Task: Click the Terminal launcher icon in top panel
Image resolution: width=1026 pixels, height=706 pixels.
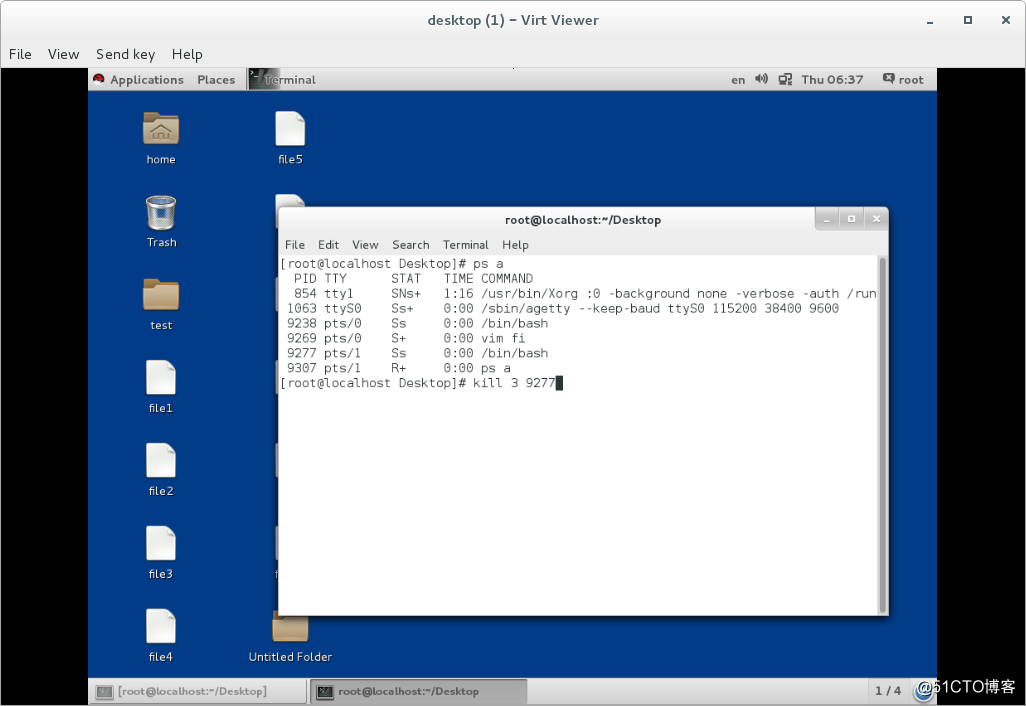Action: point(264,79)
